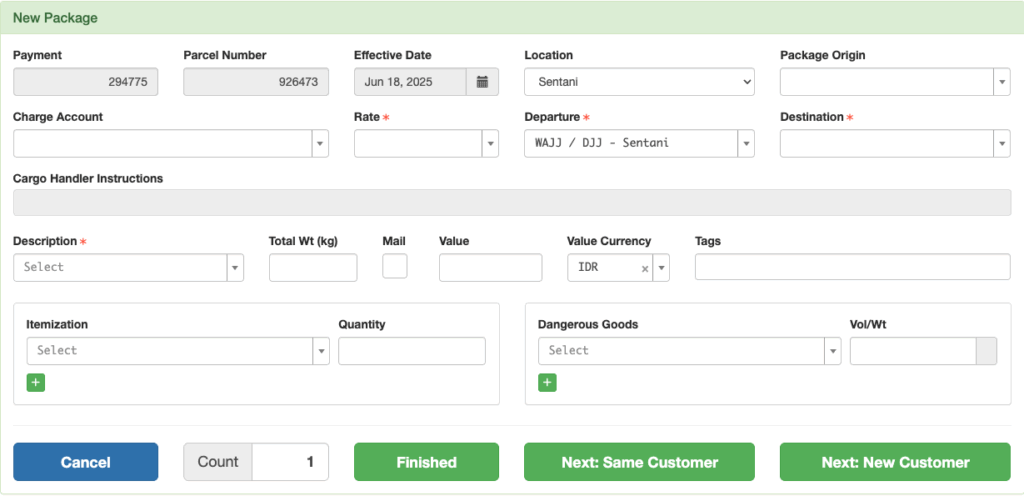Open the Itemization Select dropdown

(178, 350)
